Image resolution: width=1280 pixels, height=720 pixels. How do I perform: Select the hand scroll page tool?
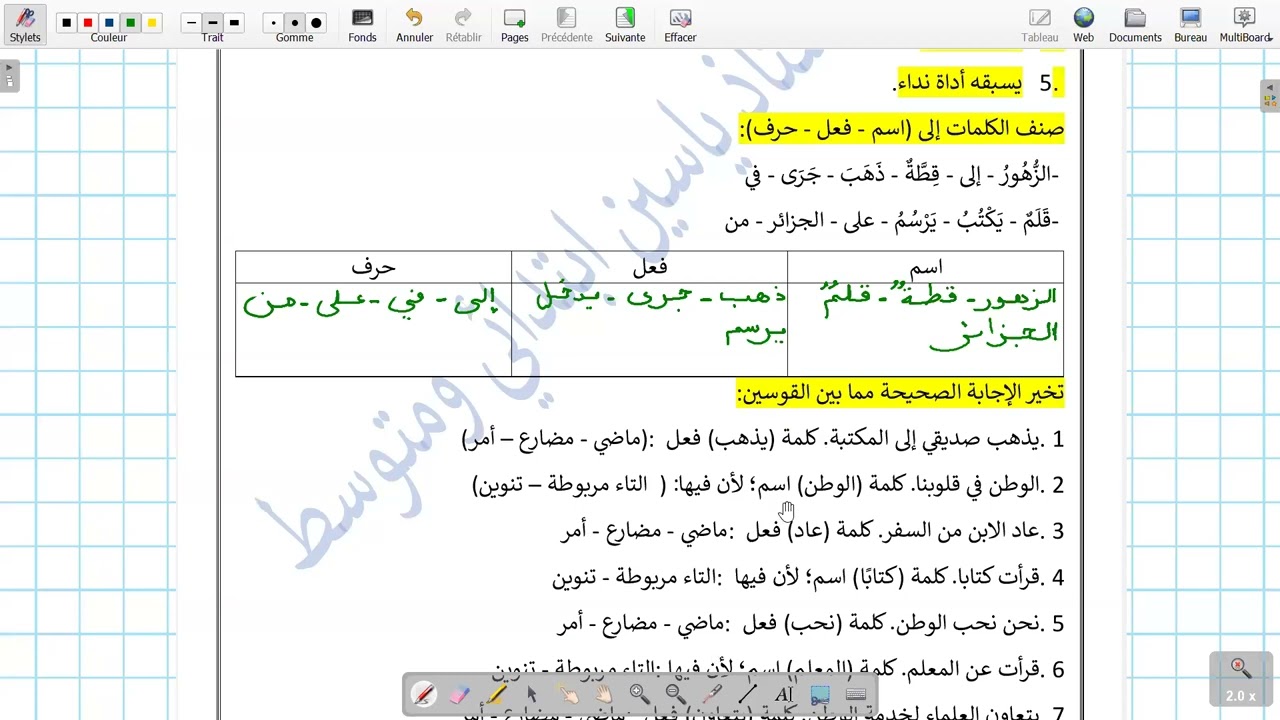604,694
